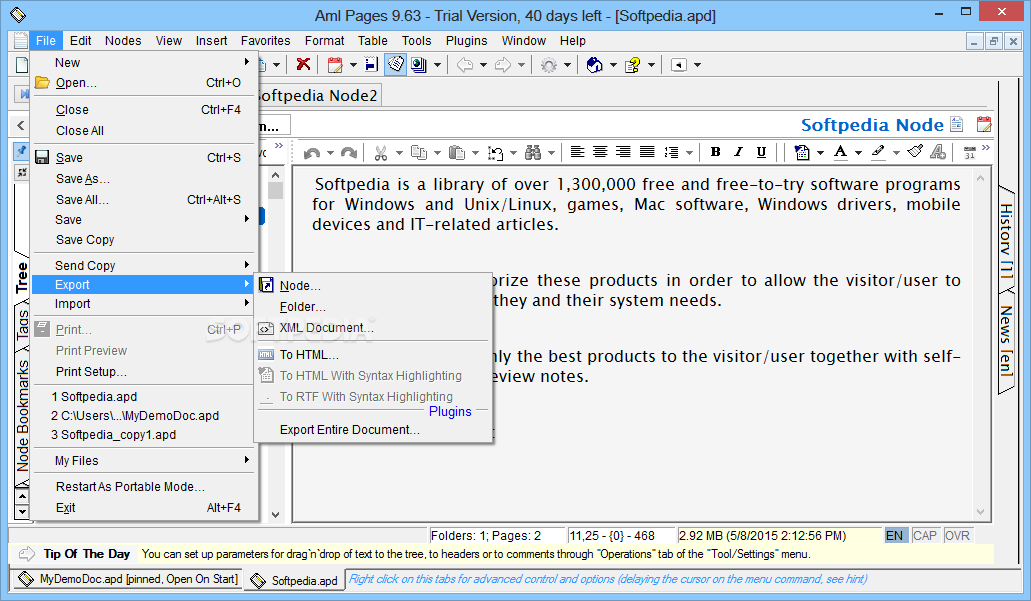This screenshot has width=1031, height=601.
Task: Toggle the highlighted sticky pages toolbar icon
Action: point(395,64)
